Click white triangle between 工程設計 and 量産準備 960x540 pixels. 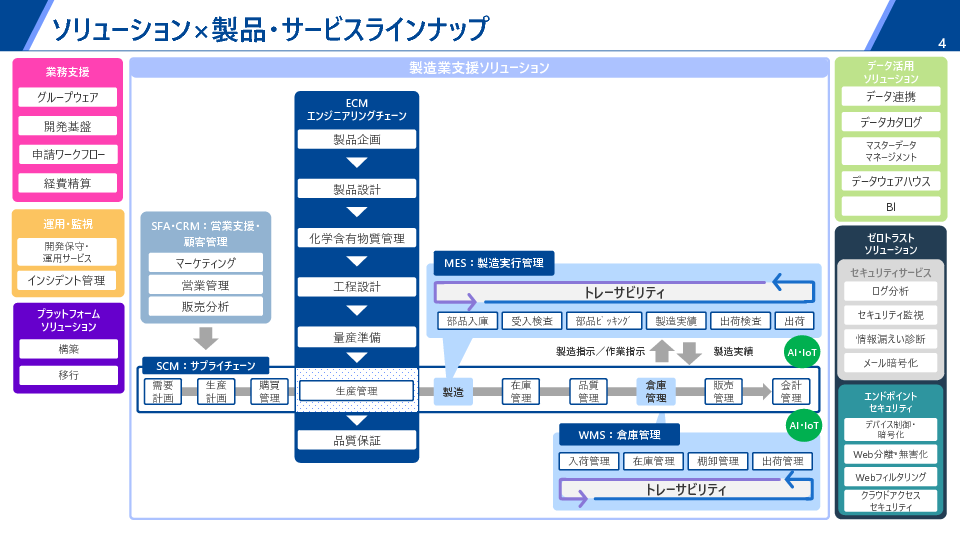pos(357,311)
